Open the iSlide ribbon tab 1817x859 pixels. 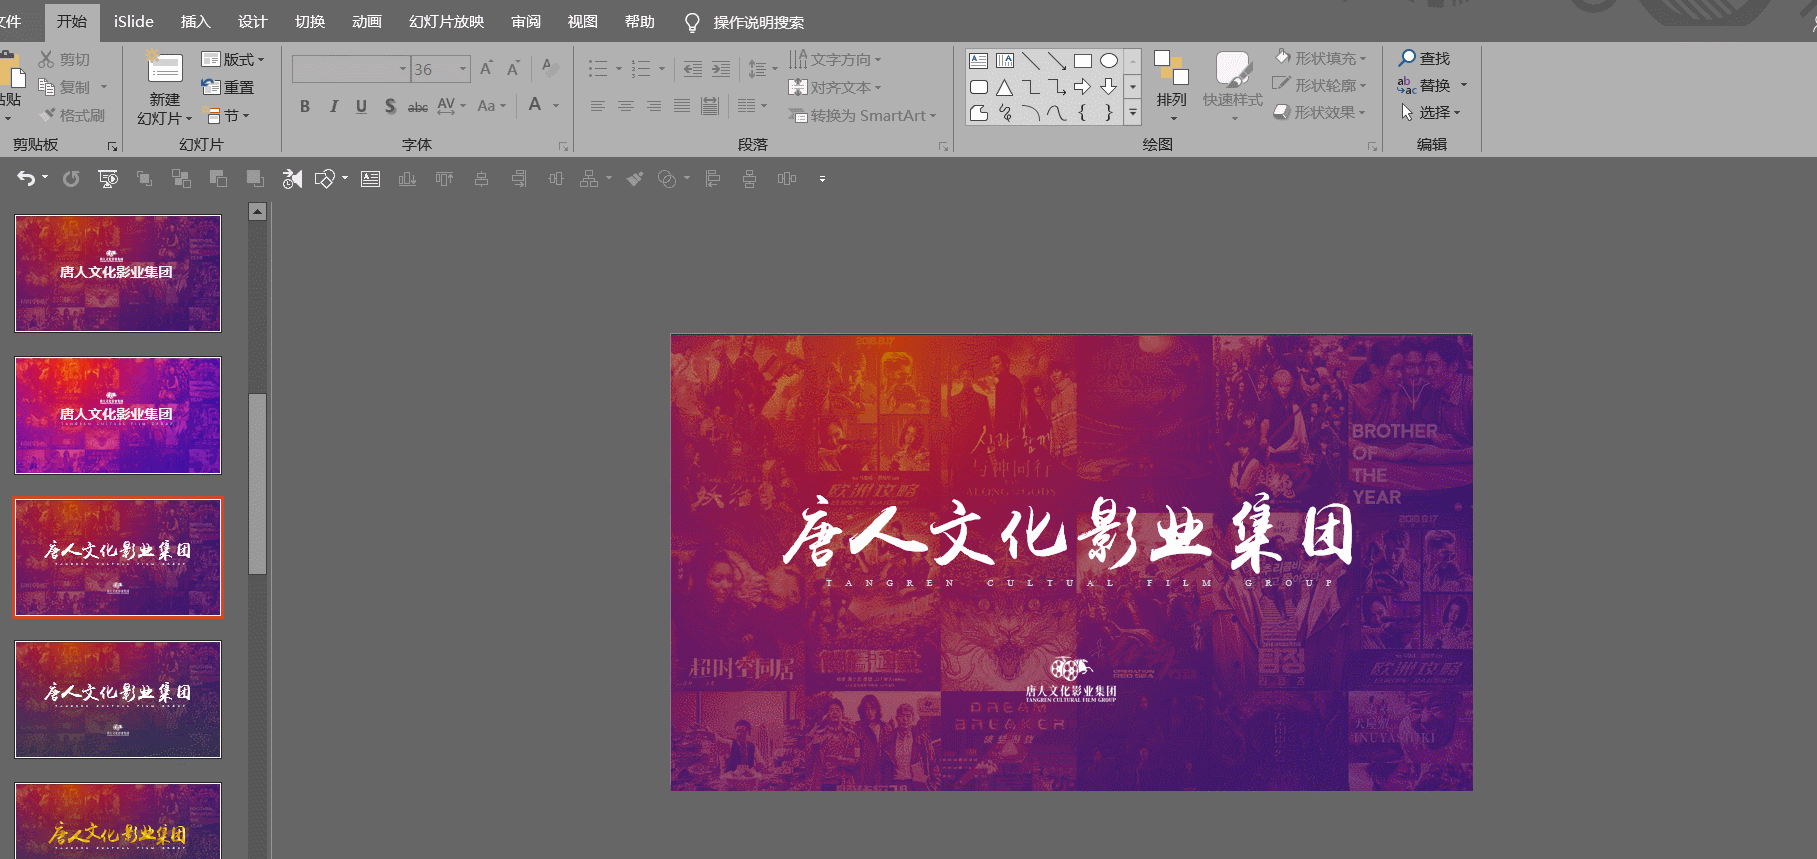pos(133,21)
